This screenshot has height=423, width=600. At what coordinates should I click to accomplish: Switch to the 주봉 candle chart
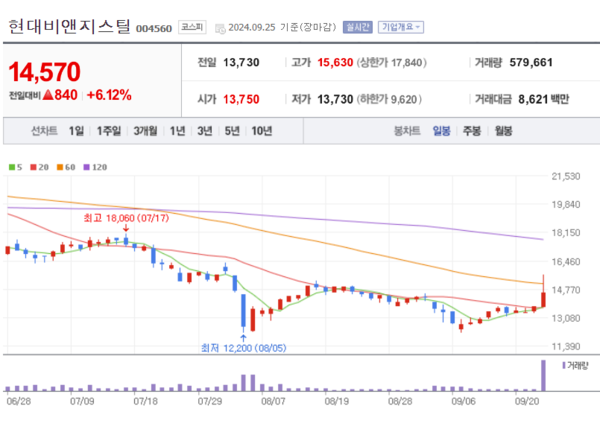tap(472, 131)
